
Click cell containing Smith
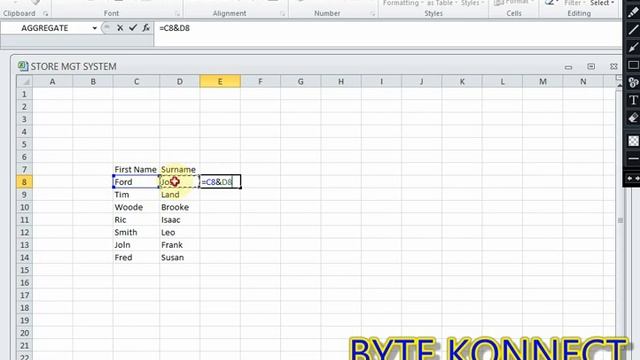136,232
